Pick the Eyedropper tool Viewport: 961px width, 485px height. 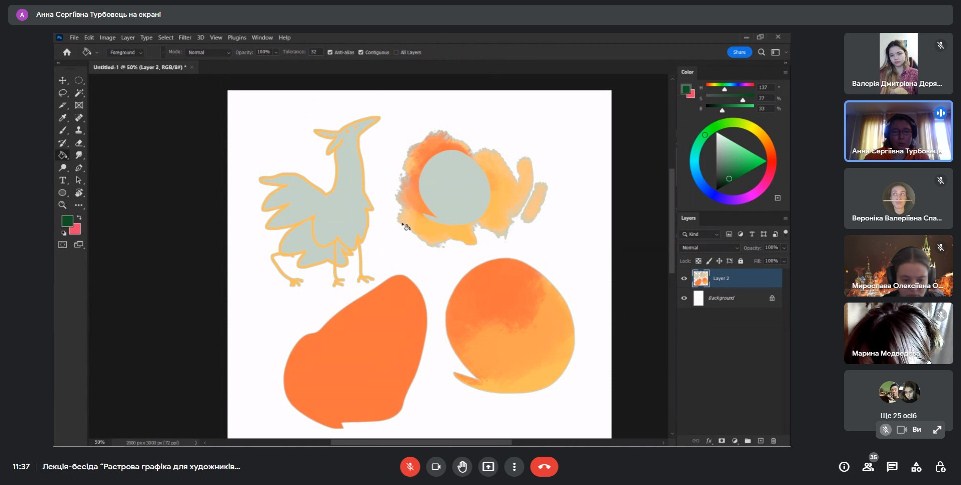(63, 118)
